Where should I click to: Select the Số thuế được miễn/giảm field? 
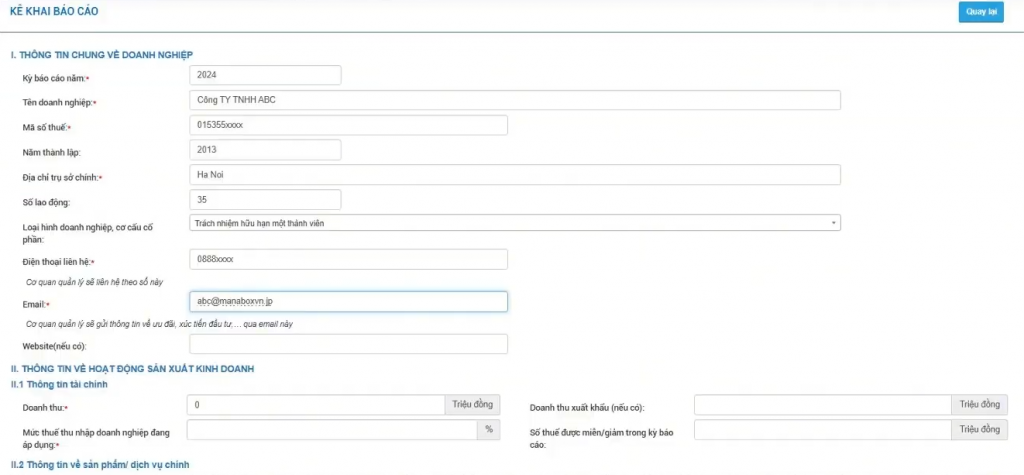coord(821,430)
